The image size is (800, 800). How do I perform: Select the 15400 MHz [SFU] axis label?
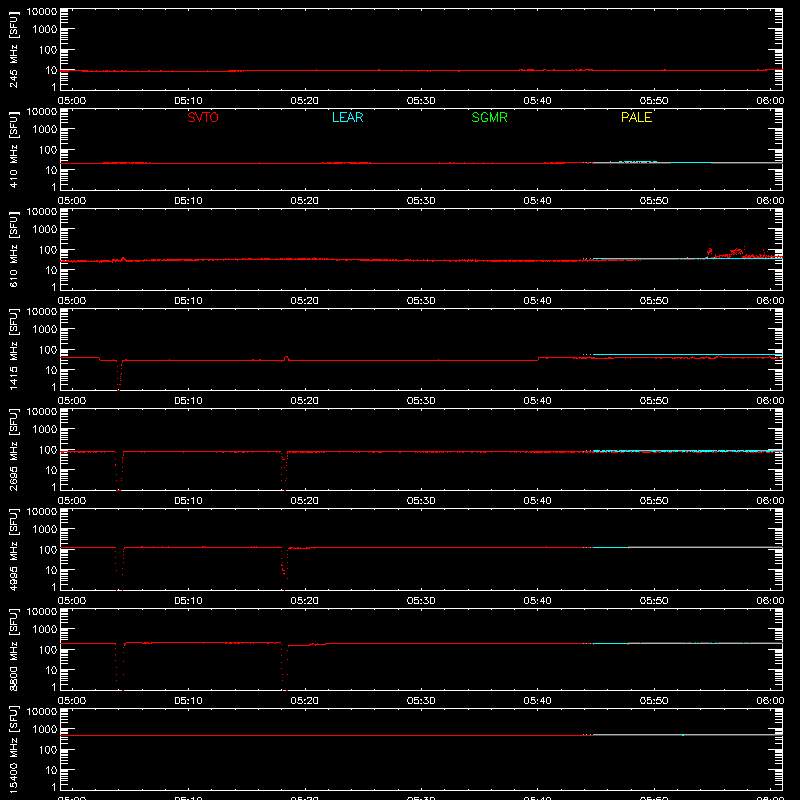coord(14,749)
